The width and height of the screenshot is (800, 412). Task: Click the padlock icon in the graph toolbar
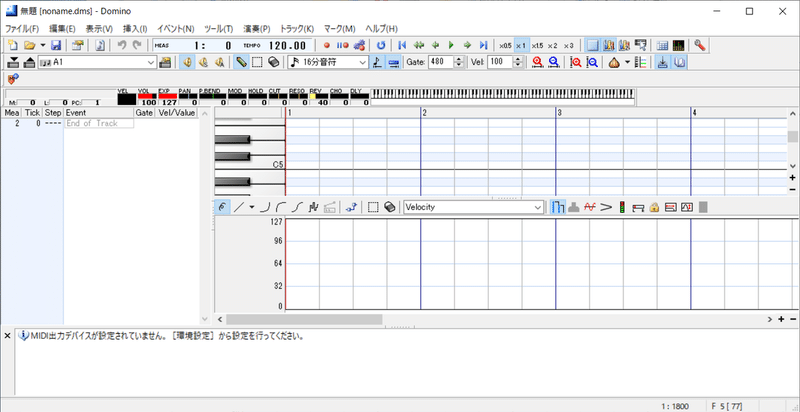pyautogui.click(x=654, y=207)
